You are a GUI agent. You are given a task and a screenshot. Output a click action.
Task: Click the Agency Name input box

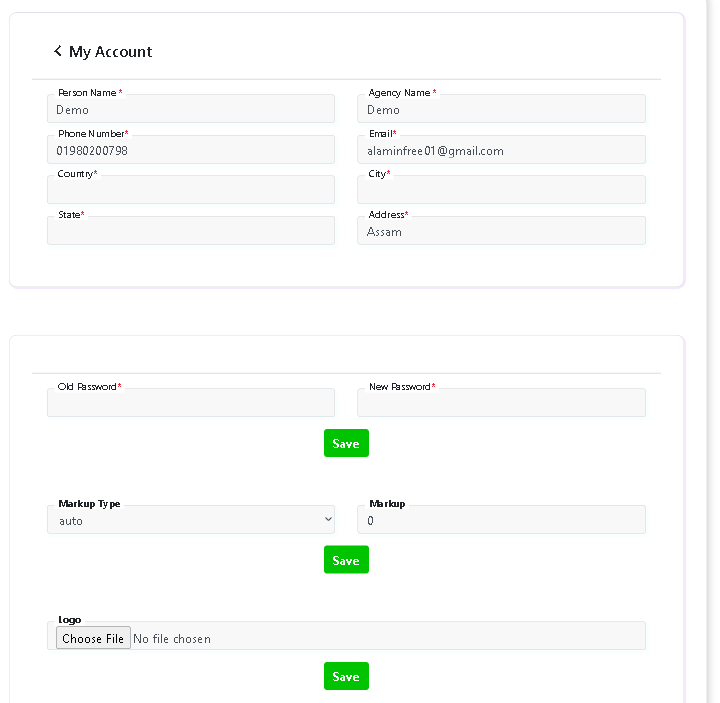(x=500, y=109)
